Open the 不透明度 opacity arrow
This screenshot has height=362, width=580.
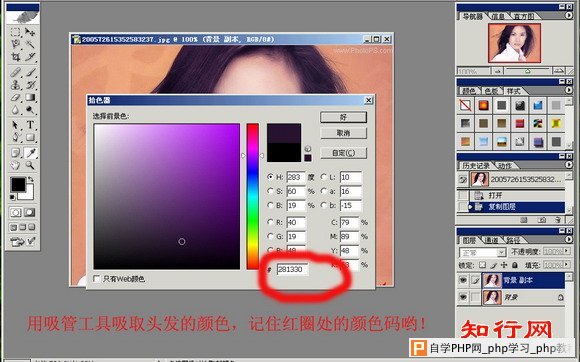point(566,251)
